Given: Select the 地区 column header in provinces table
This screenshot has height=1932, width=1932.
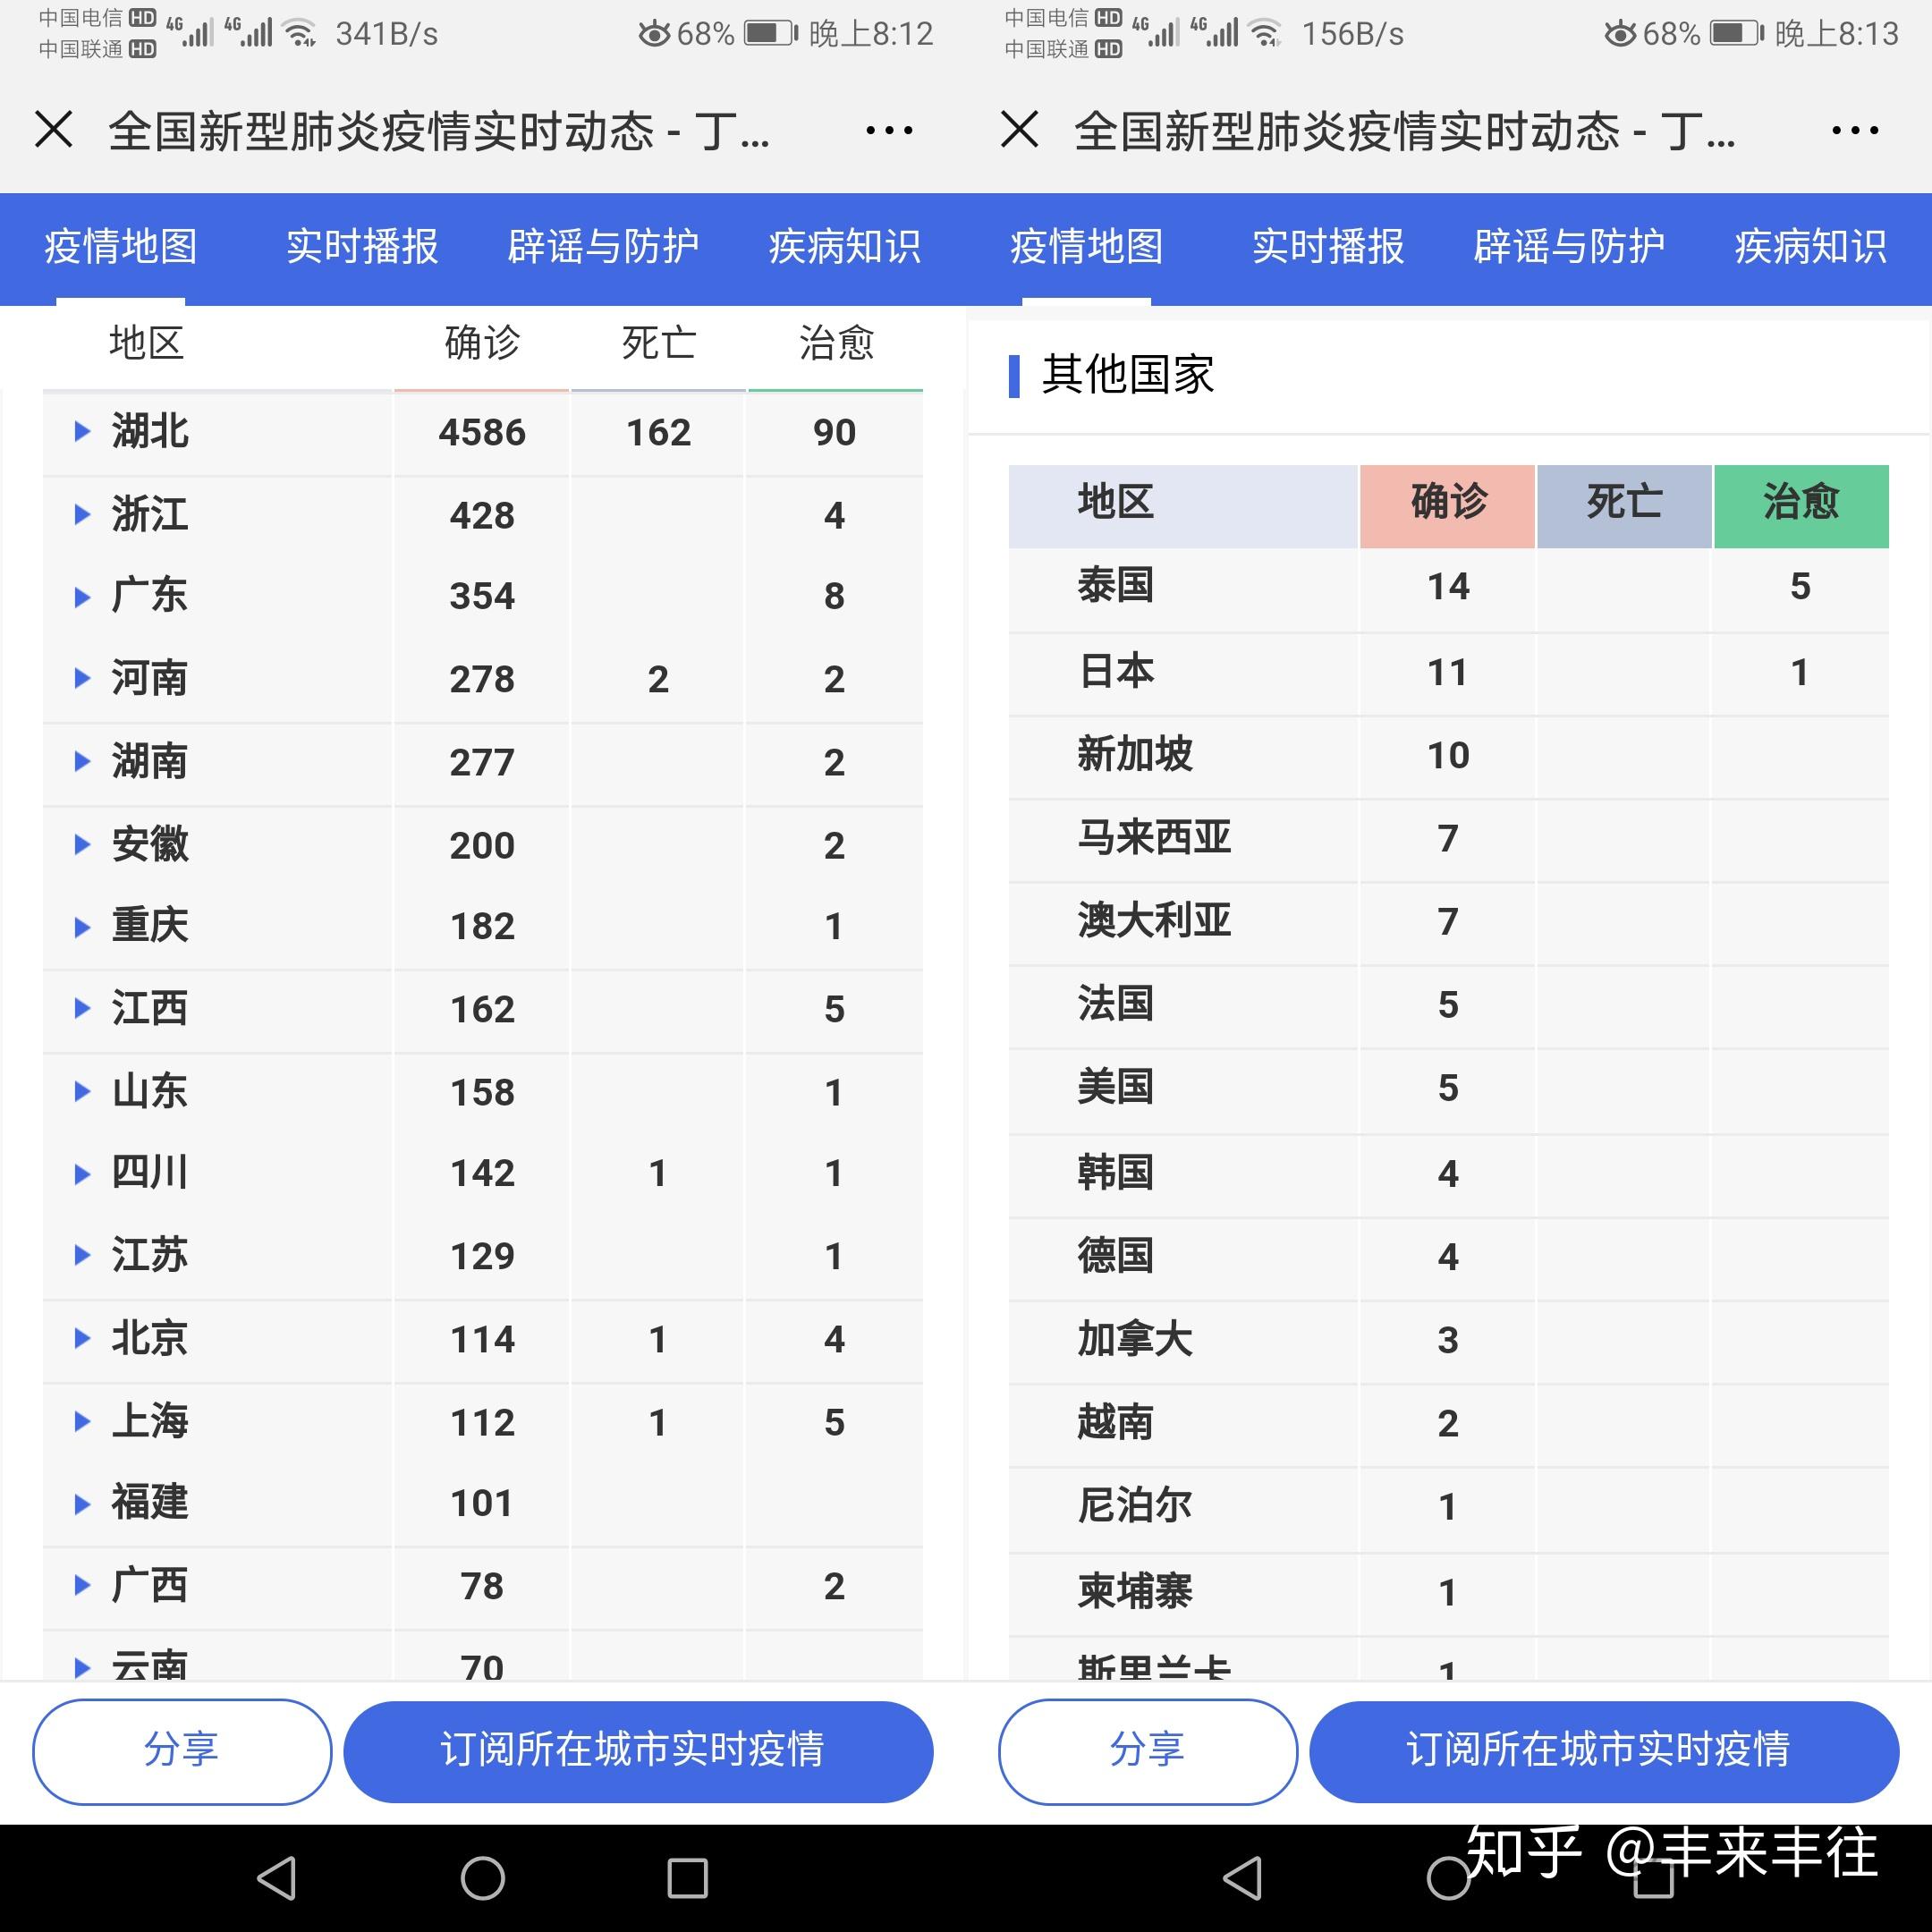Looking at the screenshot, I should (x=146, y=343).
